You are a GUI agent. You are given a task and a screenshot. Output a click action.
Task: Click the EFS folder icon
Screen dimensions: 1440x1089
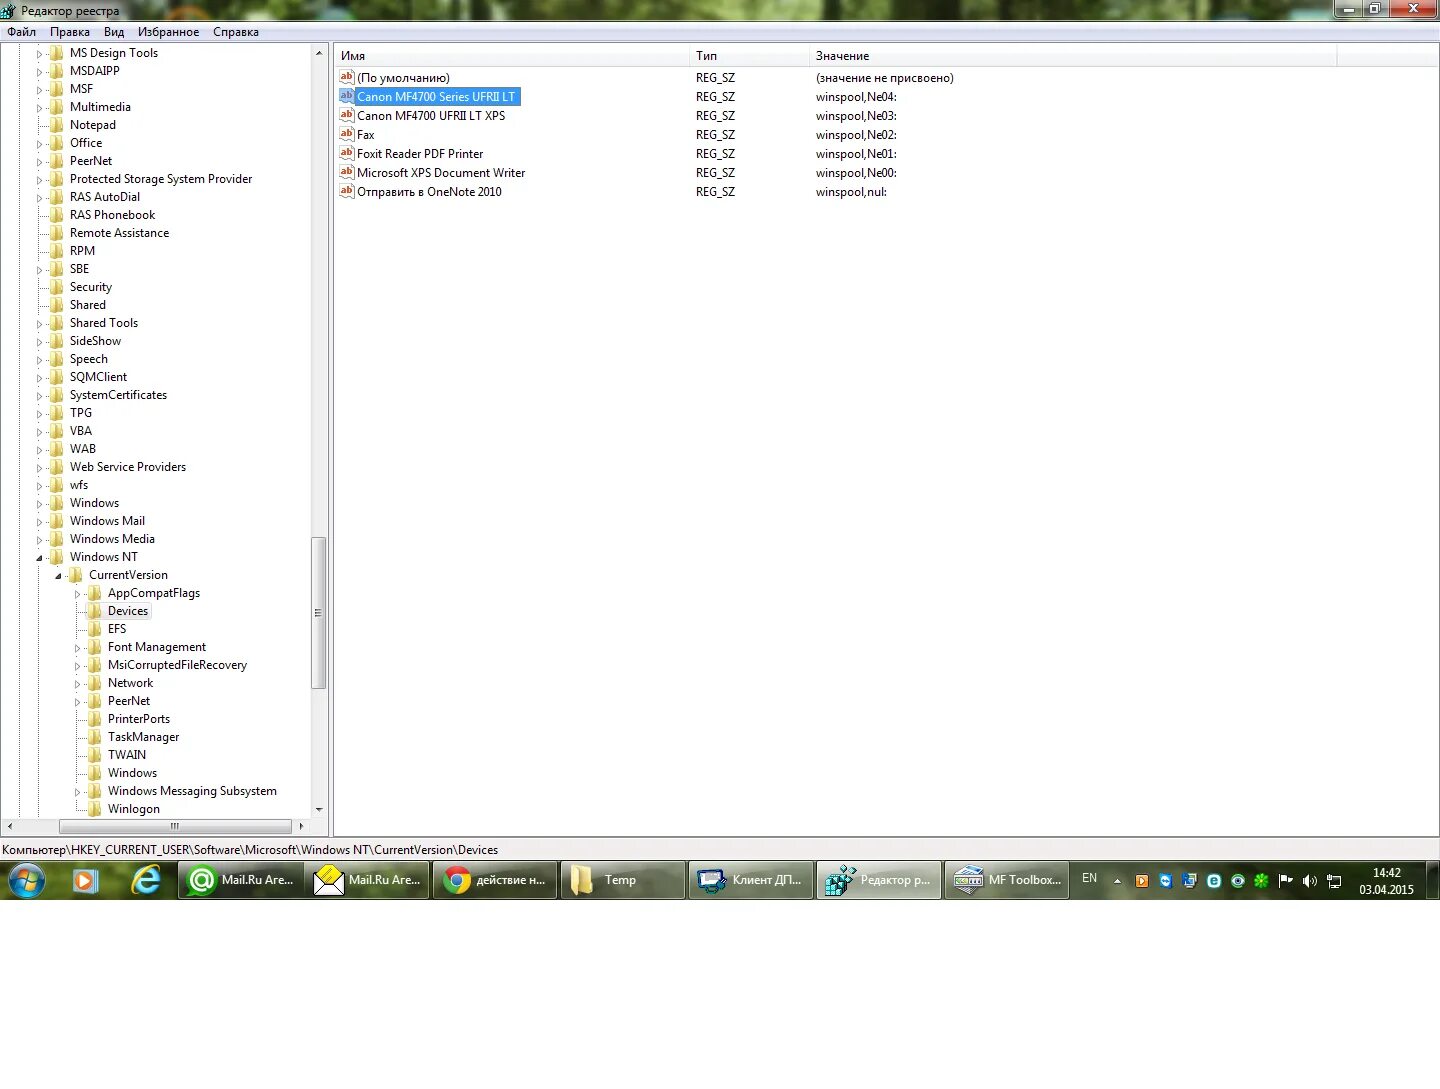95,629
